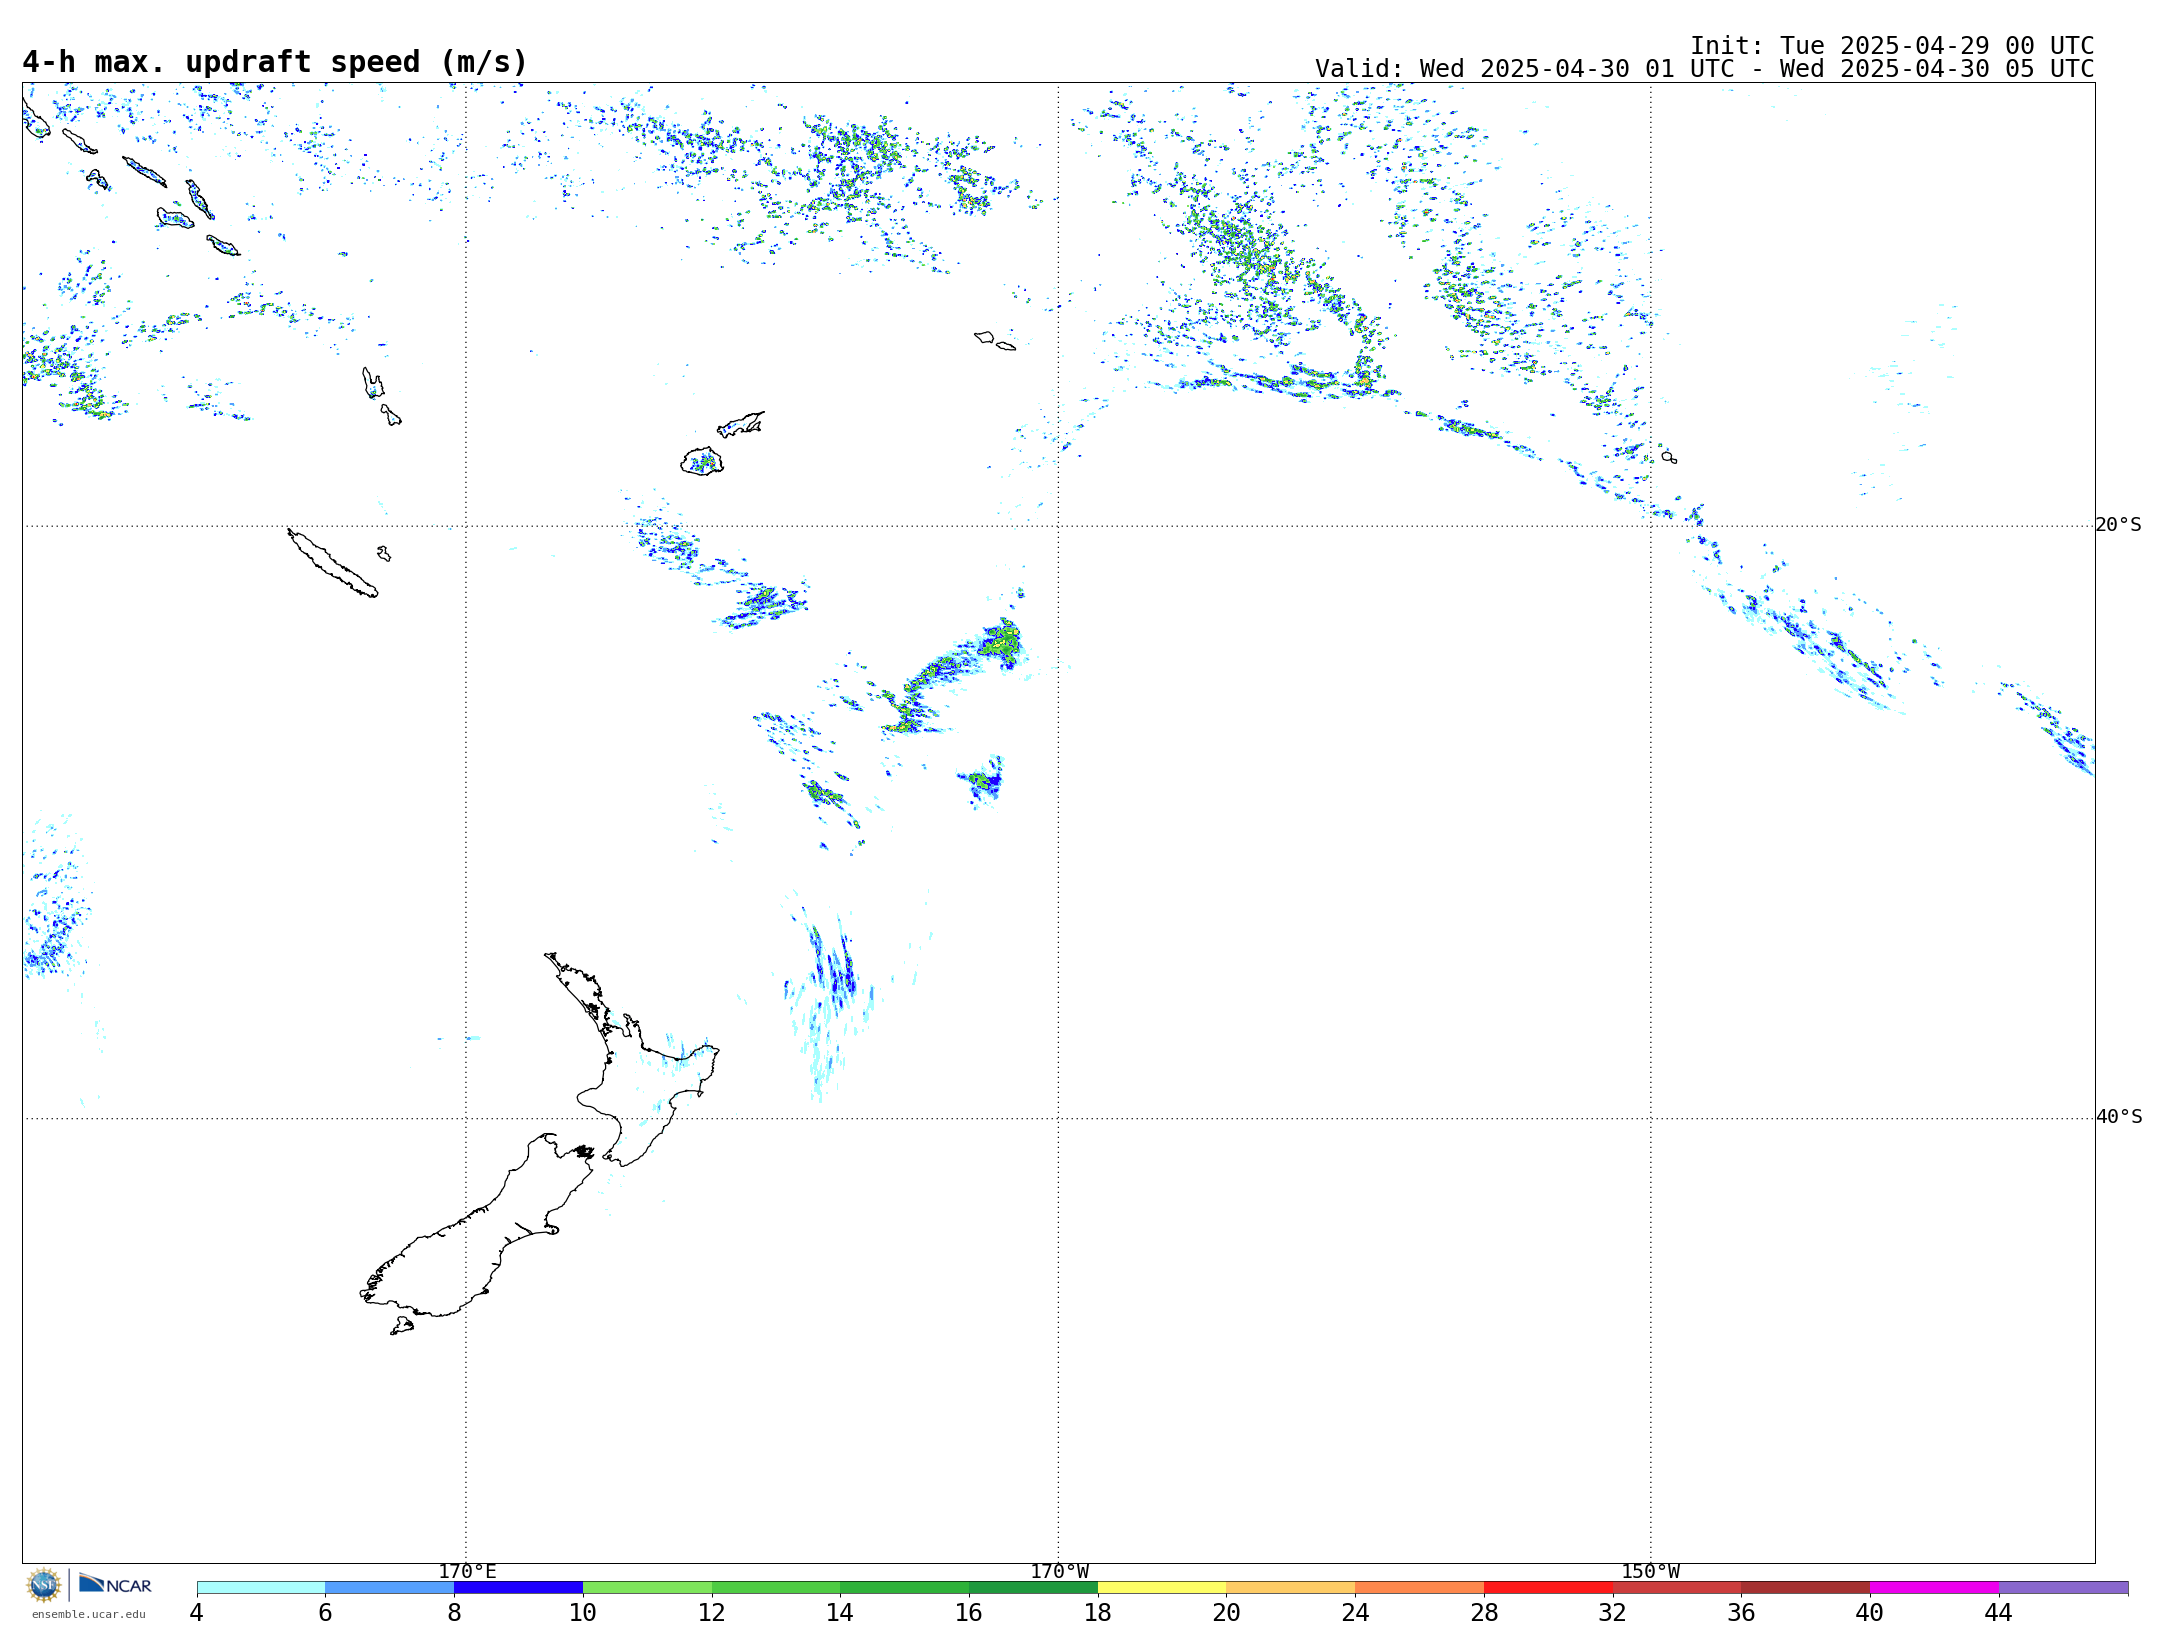Click the orange 24-28 colorbar swatch
Viewport: 2160px width, 1626px height.
[1420, 1588]
